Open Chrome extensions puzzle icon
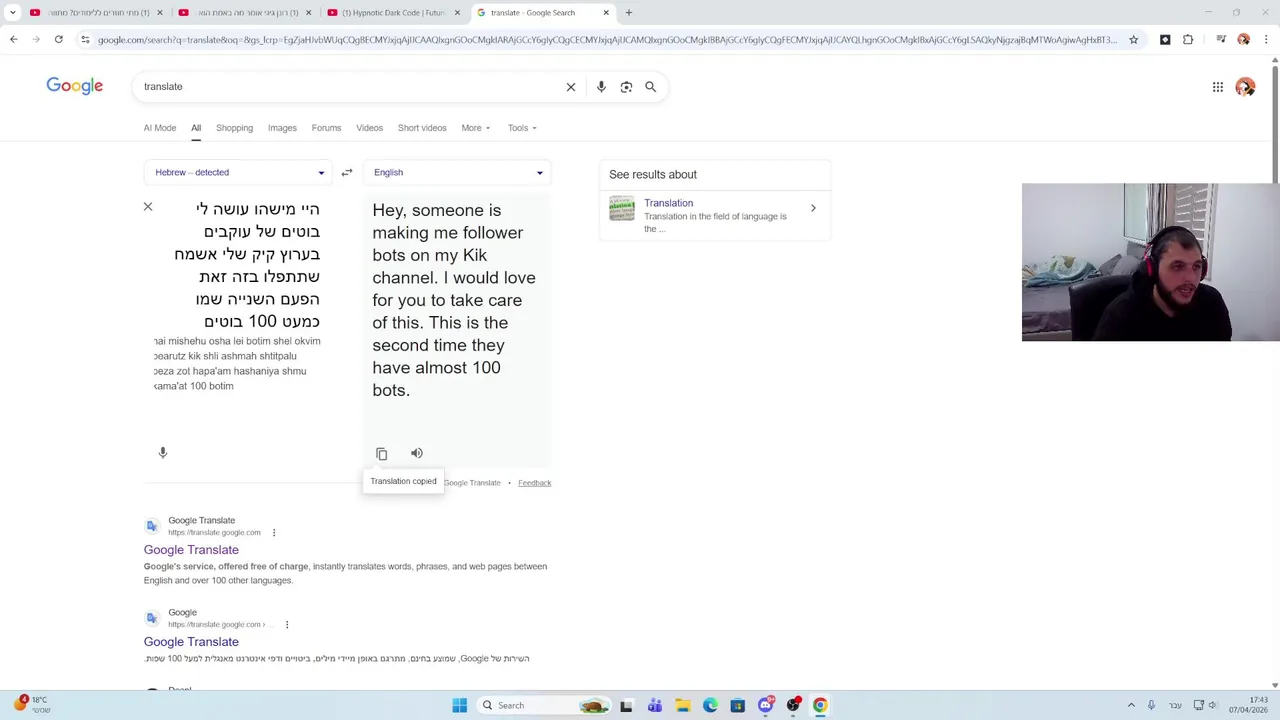This screenshot has width=1280, height=720. pos(1188,40)
